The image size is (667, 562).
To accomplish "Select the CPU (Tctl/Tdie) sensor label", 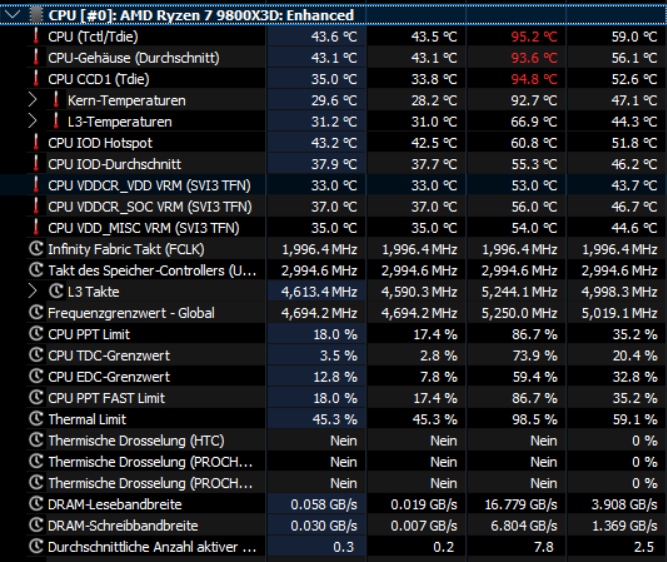I will pyautogui.click(x=93, y=37).
